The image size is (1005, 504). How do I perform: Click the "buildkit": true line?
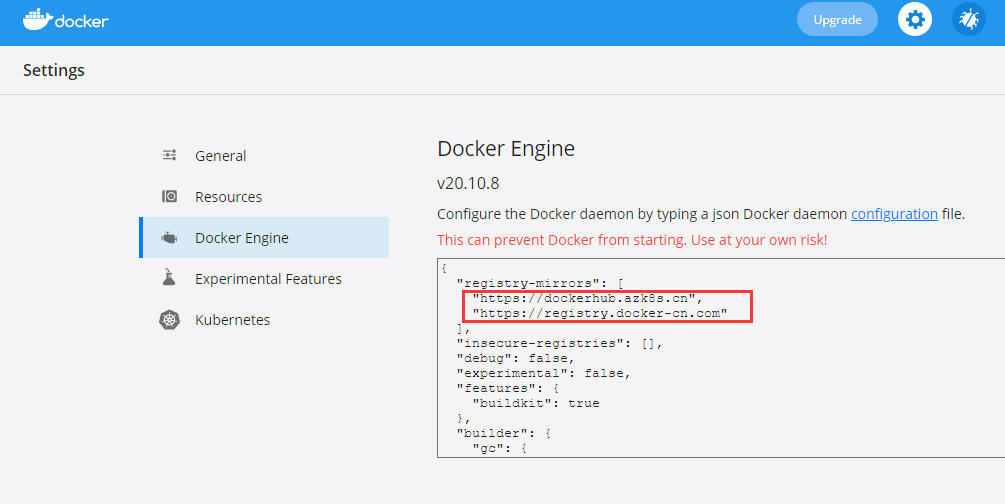pyautogui.click(x=536, y=403)
